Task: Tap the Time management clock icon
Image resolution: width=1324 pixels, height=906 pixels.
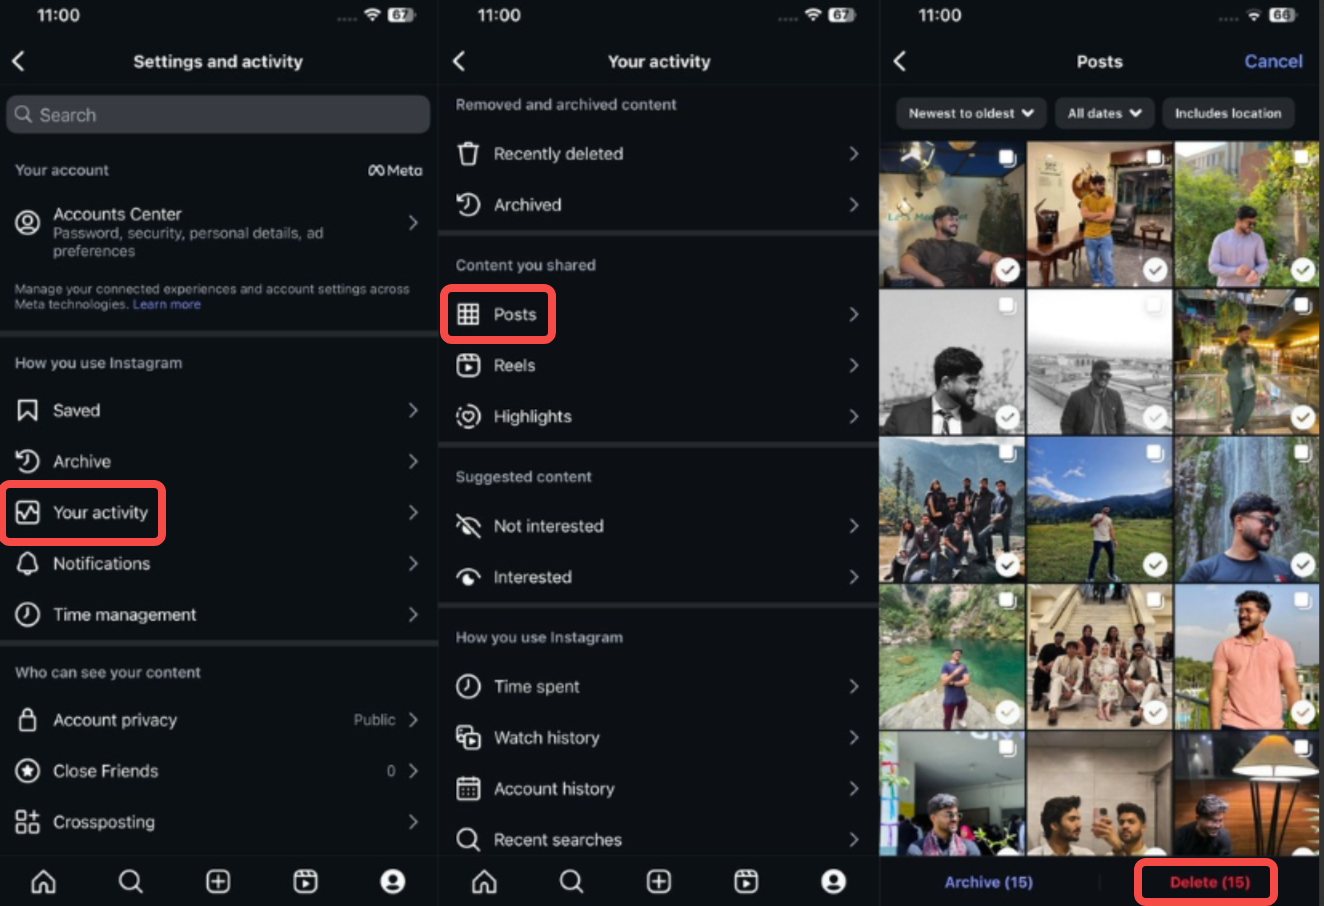Action: (28, 614)
